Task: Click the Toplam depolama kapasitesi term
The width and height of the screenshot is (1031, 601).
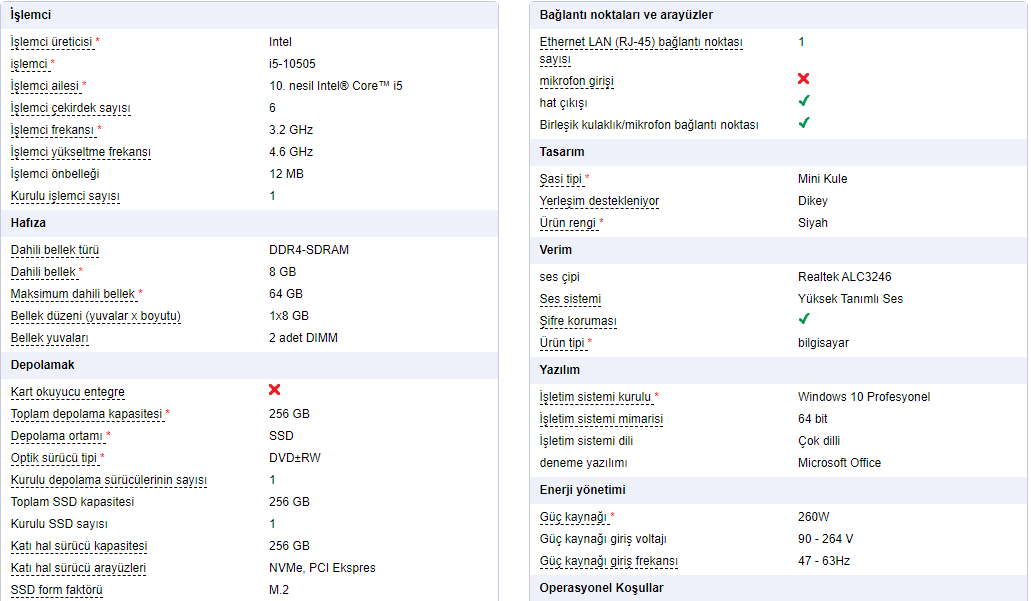Action: 86,414
